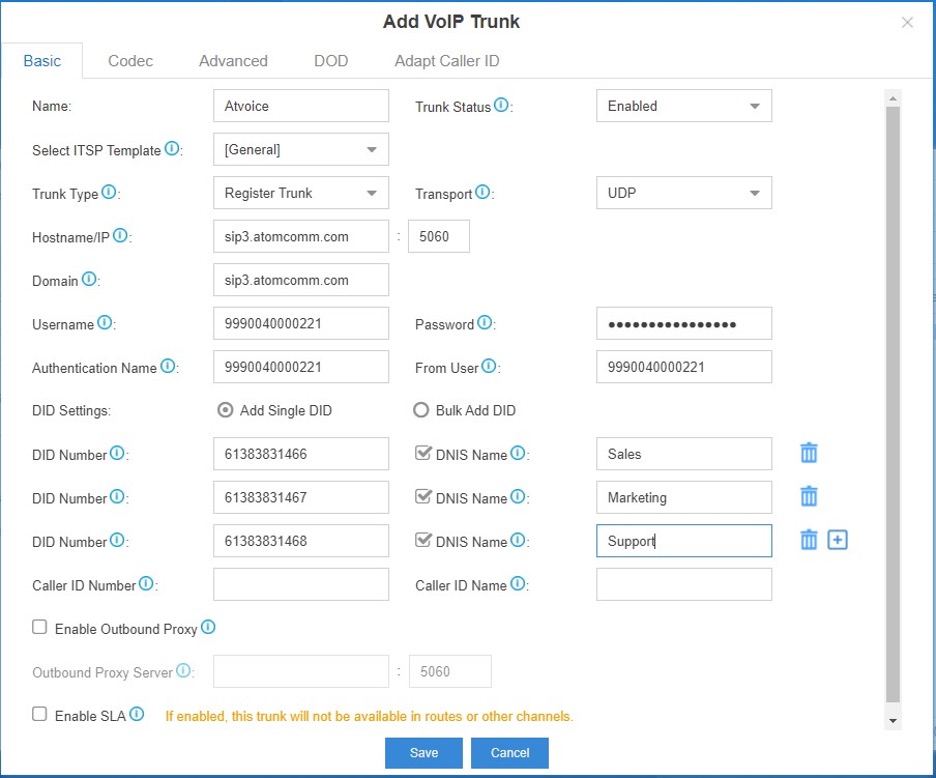Click the Hostname/IP field
This screenshot has height=778, width=936.
point(301,236)
